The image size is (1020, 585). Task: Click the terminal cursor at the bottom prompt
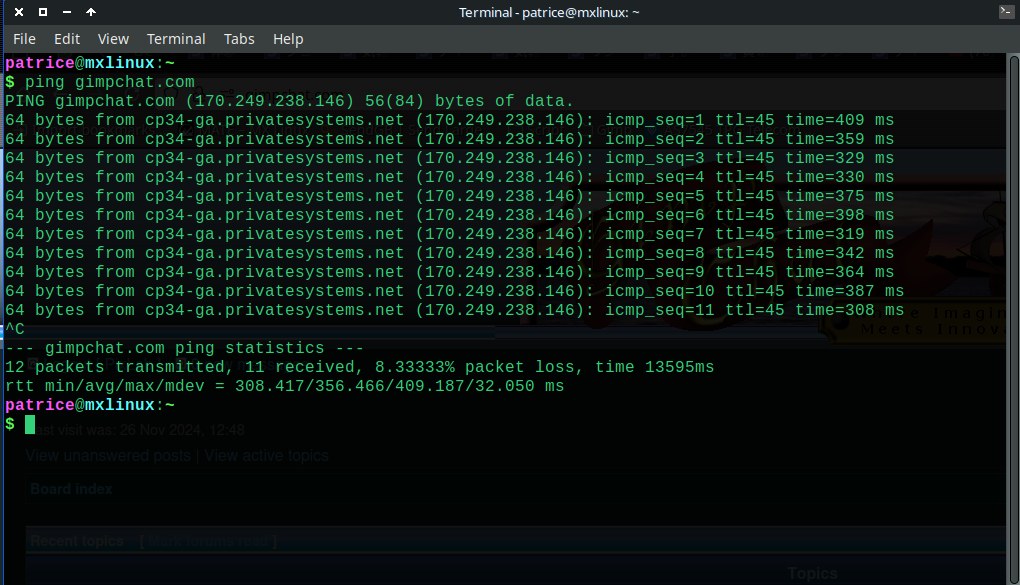(x=30, y=424)
